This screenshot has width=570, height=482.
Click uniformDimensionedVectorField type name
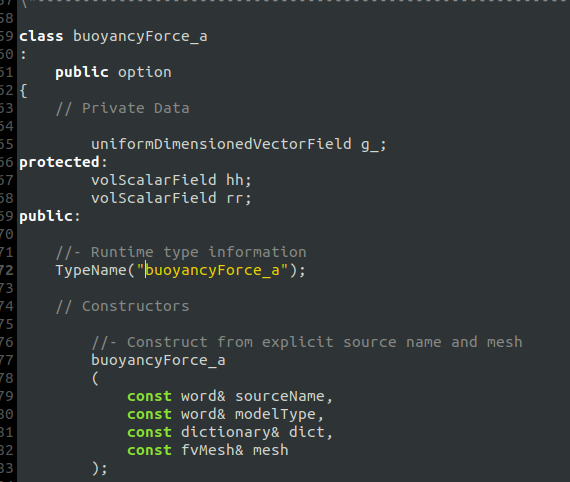(221, 144)
